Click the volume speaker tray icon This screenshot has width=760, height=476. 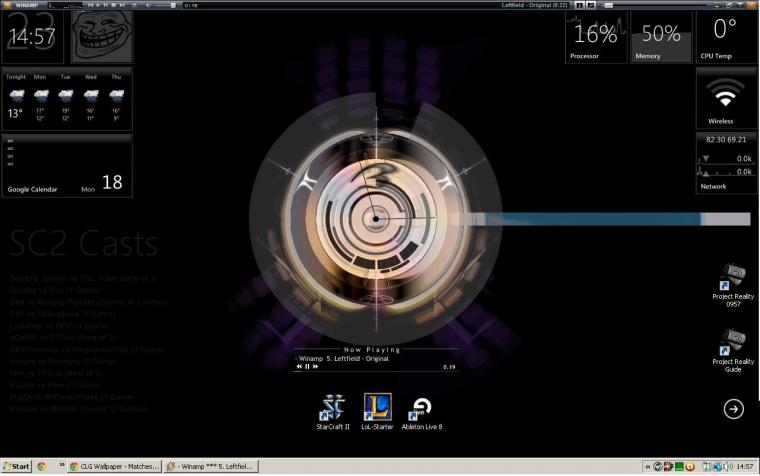(x=728, y=467)
